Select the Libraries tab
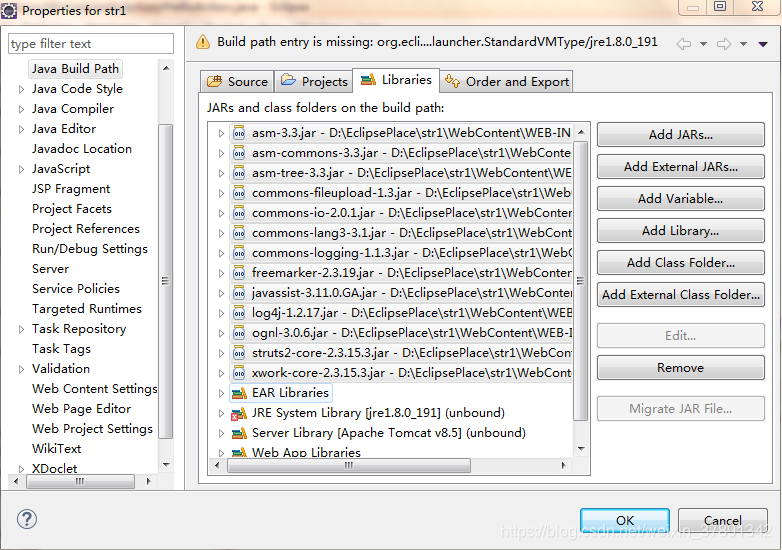This screenshot has width=782, height=550. point(396,80)
